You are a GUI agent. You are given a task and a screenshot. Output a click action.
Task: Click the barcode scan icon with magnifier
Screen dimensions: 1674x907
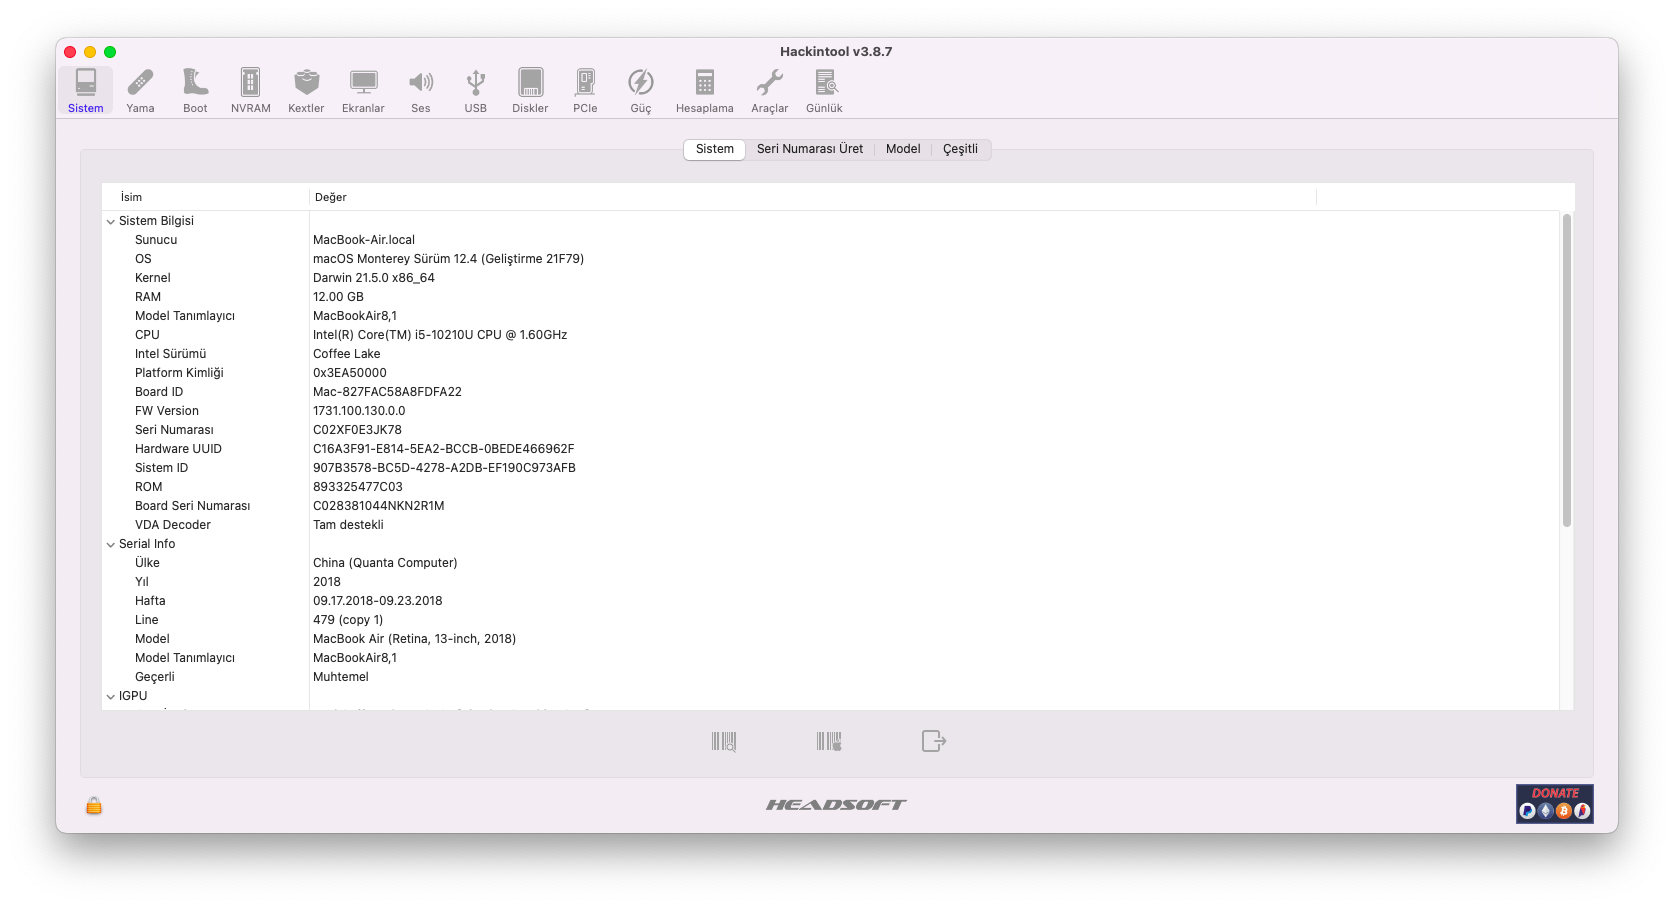724,741
